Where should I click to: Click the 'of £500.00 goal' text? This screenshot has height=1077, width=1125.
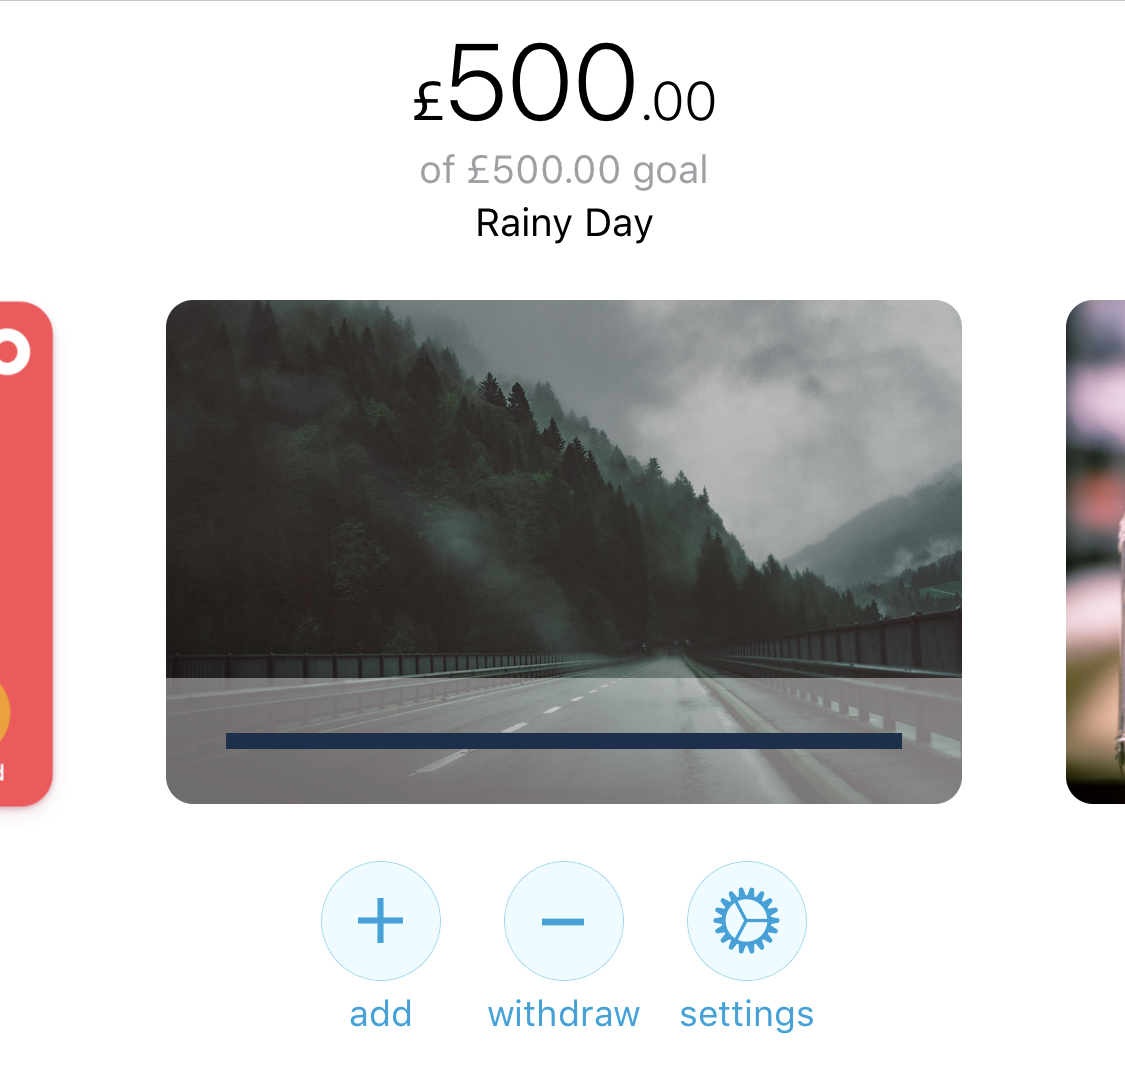[x=564, y=171]
